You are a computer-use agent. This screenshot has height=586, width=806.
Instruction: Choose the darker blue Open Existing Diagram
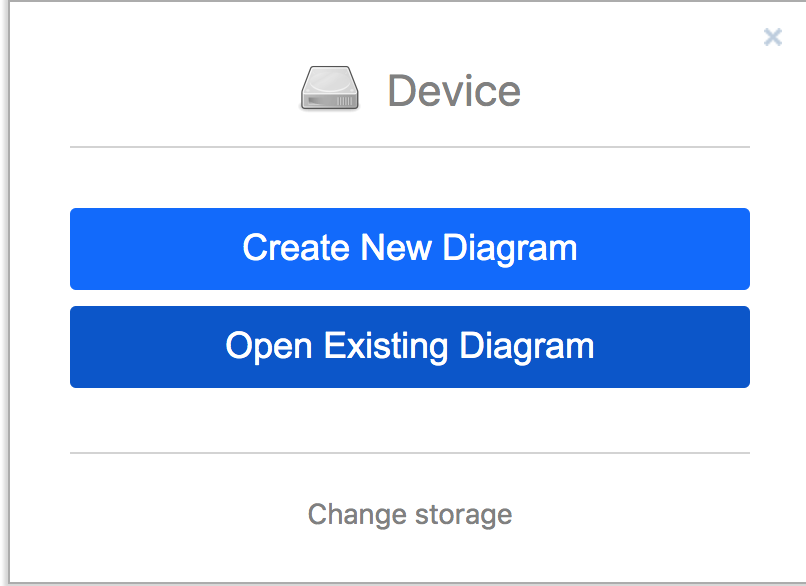pos(410,347)
